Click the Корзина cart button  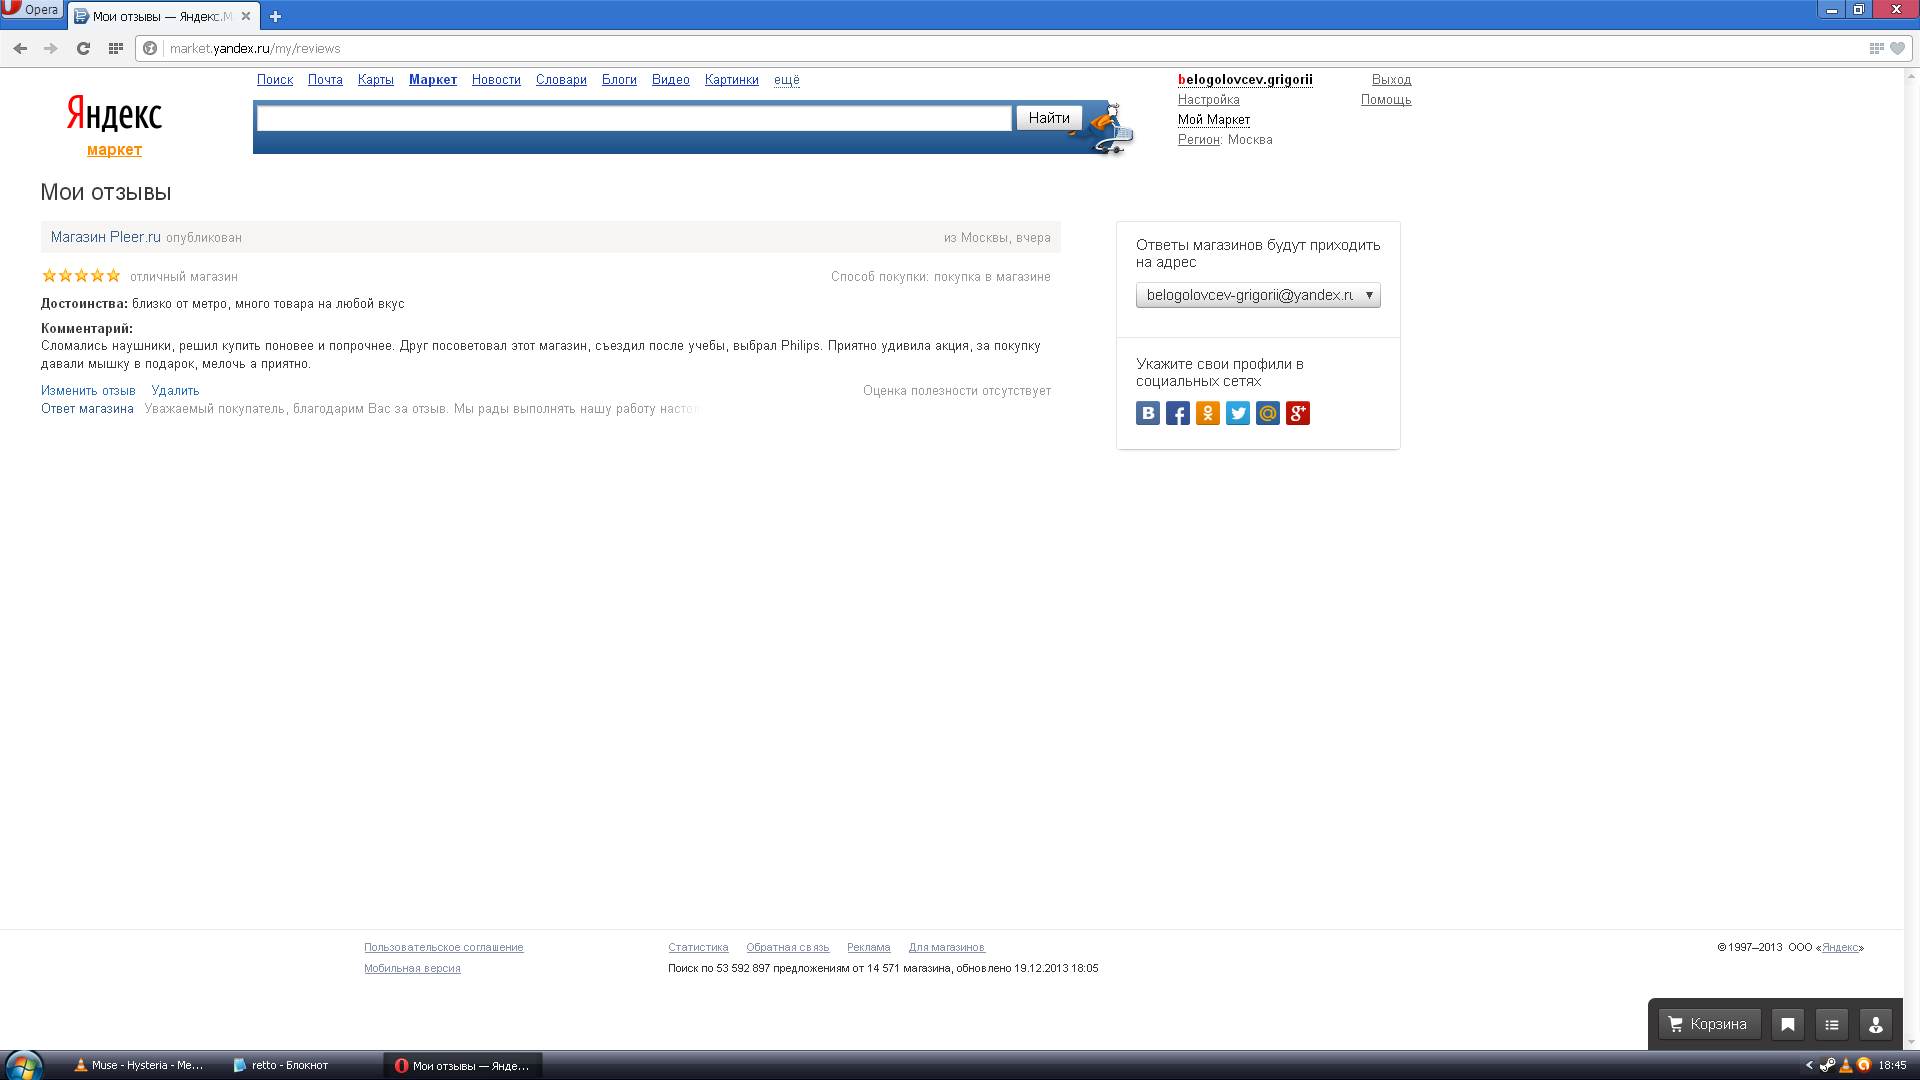click(1709, 1024)
